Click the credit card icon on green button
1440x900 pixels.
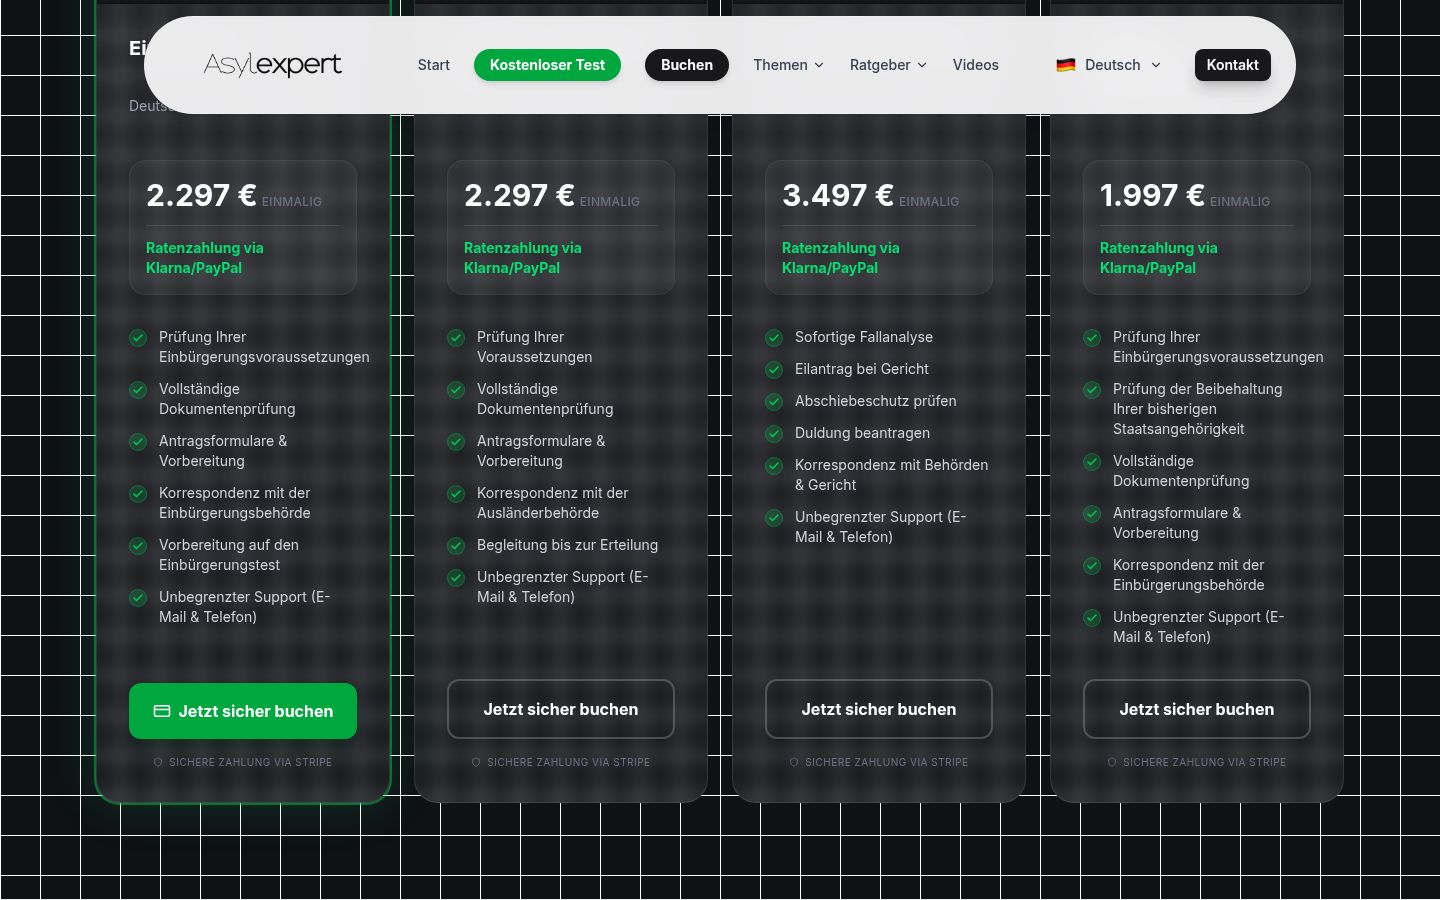point(162,711)
